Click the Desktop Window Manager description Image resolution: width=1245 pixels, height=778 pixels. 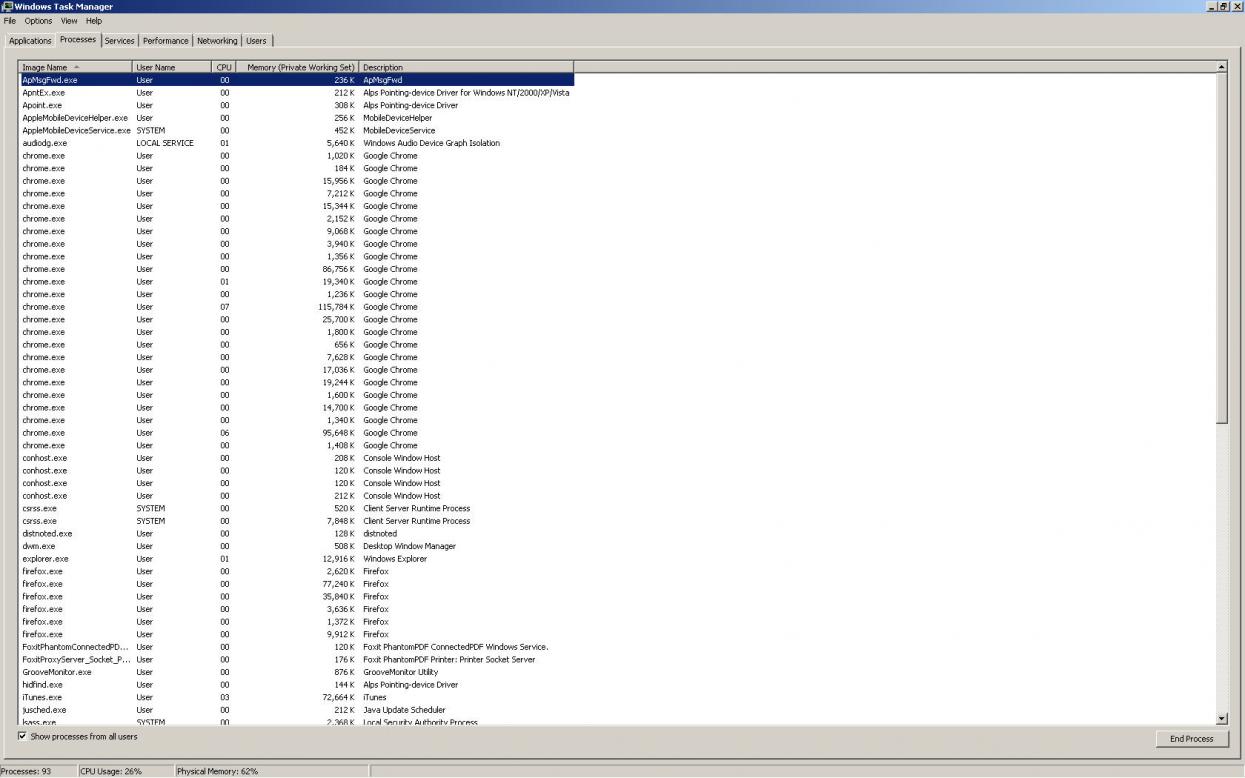pos(409,546)
